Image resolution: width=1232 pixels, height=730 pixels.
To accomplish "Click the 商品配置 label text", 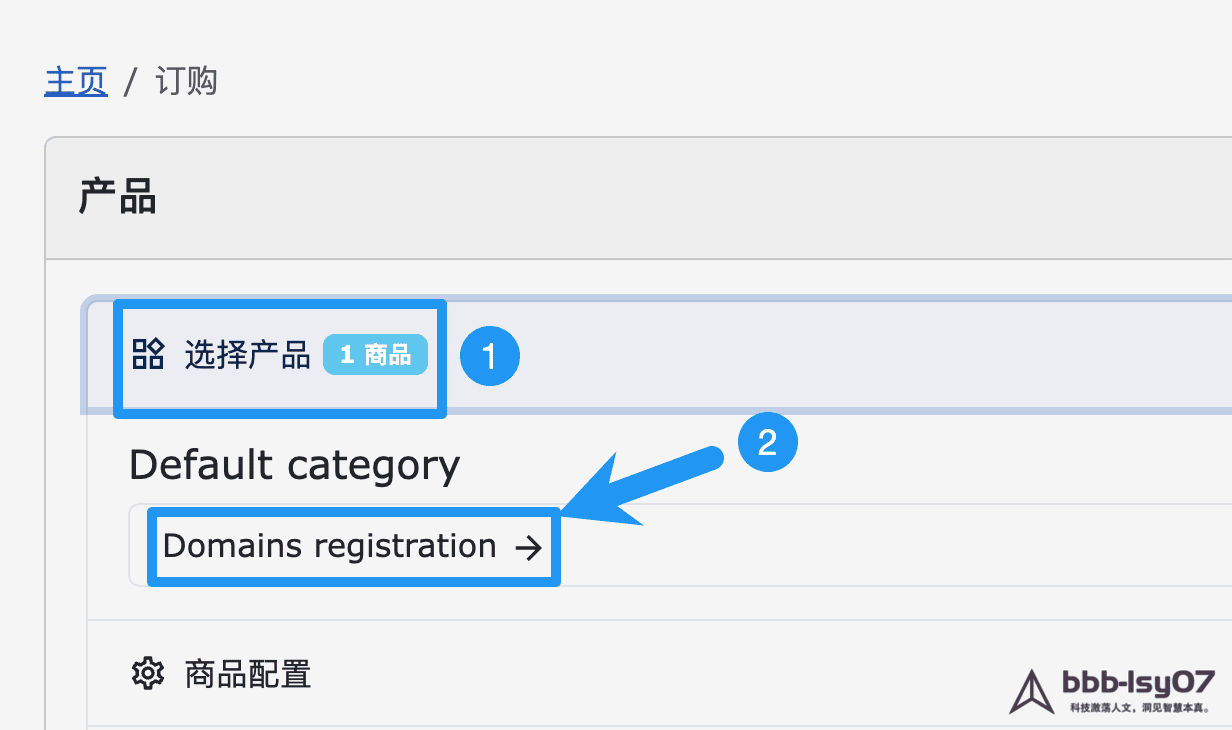I will pyautogui.click(x=248, y=674).
